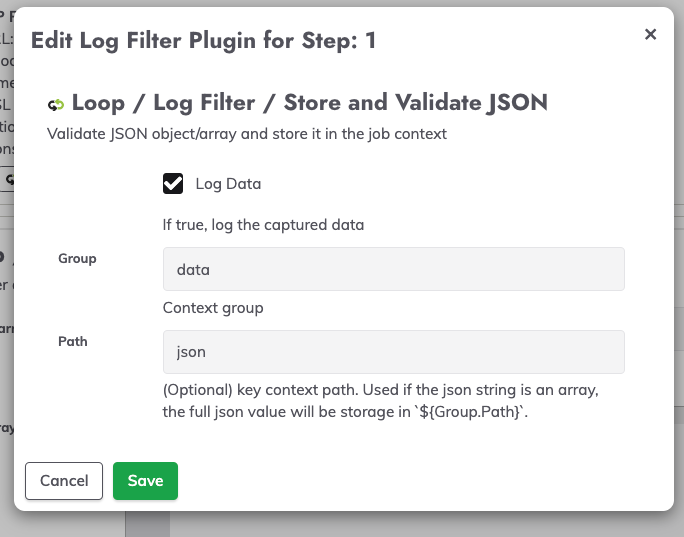This screenshot has height=537, width=684.
Task: Click the Group field label
Action: click(x=77, y=258)
